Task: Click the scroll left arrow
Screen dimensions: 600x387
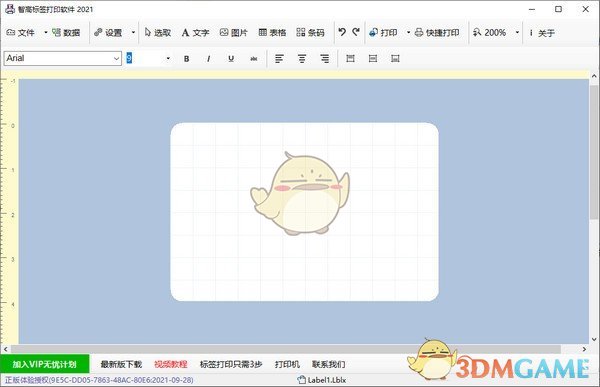Action: (5, 349)
